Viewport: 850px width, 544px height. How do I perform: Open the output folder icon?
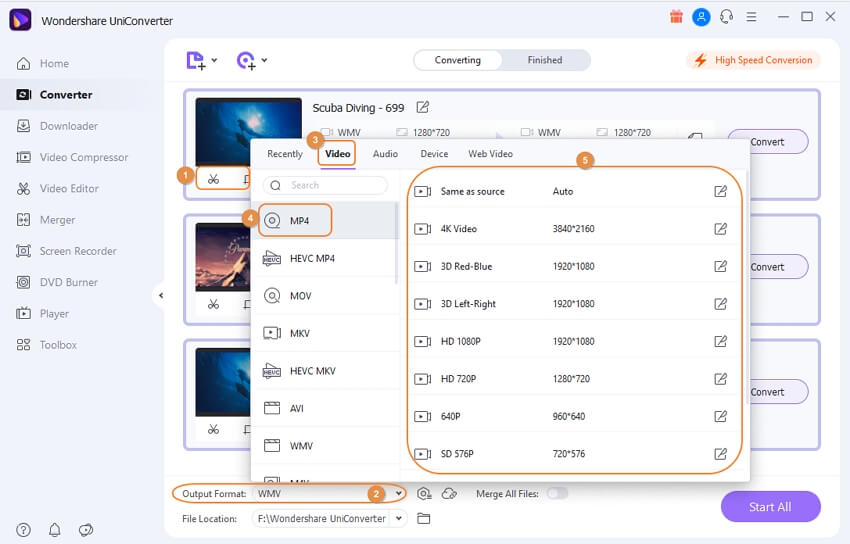(x=424, y=518)
